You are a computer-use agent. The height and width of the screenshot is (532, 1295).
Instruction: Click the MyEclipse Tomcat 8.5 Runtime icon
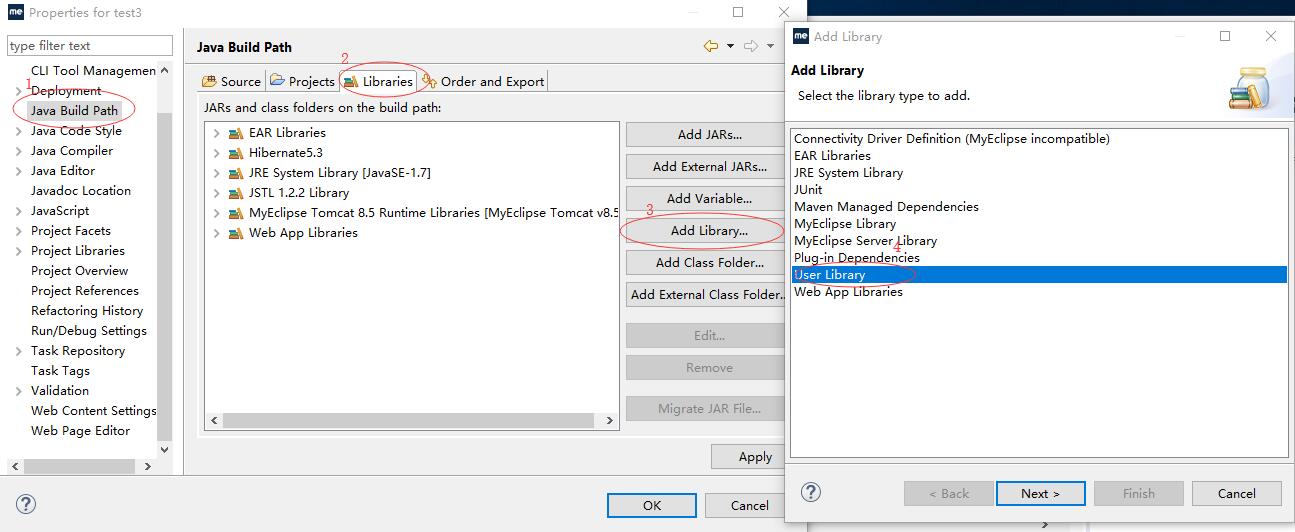click(236, 213)
